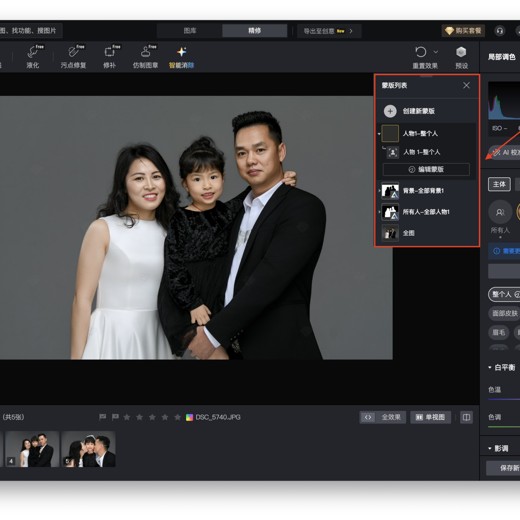Collapse the 人物1-整个人 mask group
Image resolution: width=520 pixels, height=520 pixels.
point(379,134)
